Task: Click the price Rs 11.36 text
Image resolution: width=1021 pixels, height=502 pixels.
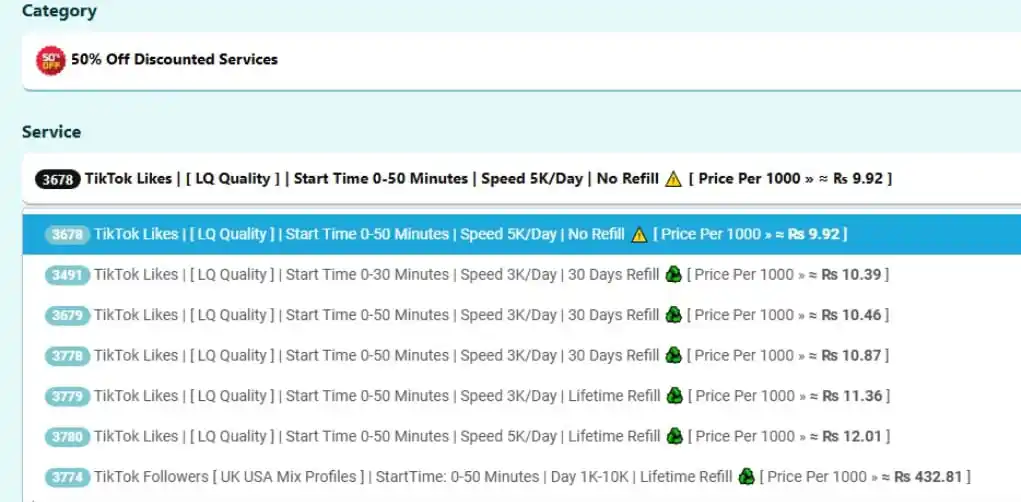Action: tap(852, 396)
